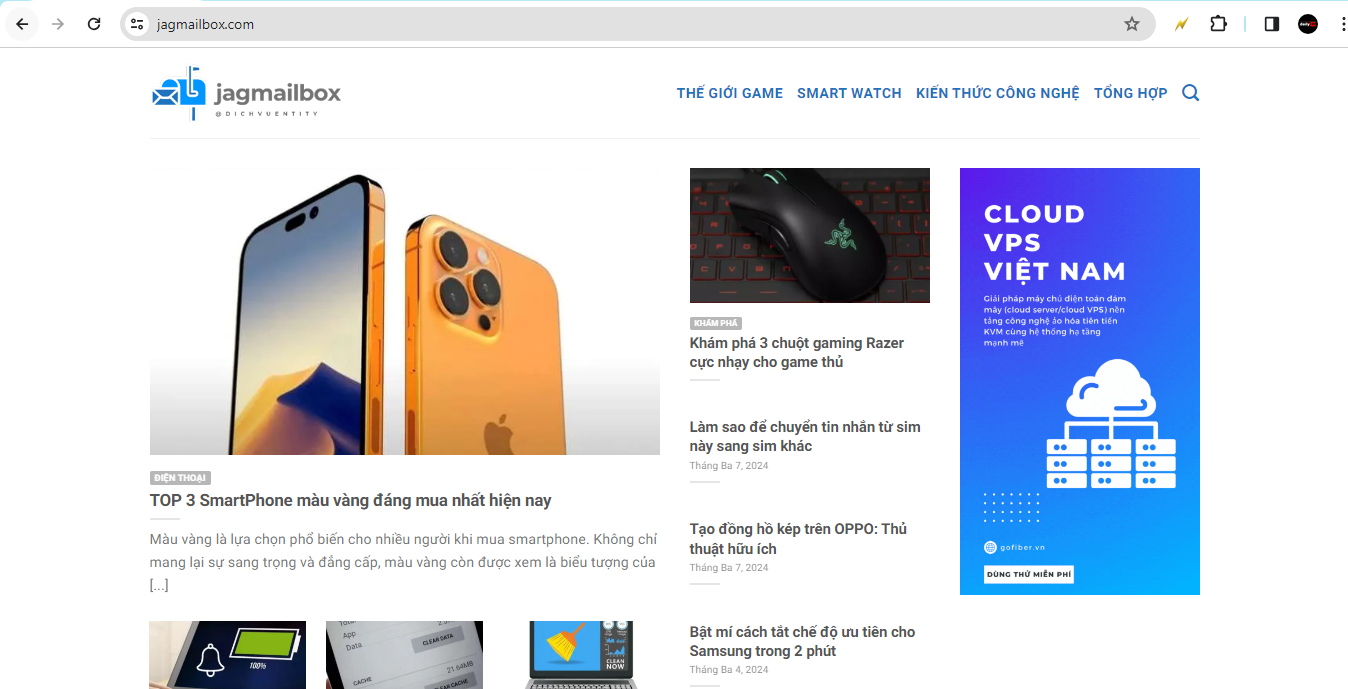Click DÙNG THỬ MIỄN PHÍ button
The height and width of the screenshot is (689, 1348).
click(x=1029, y=574)
